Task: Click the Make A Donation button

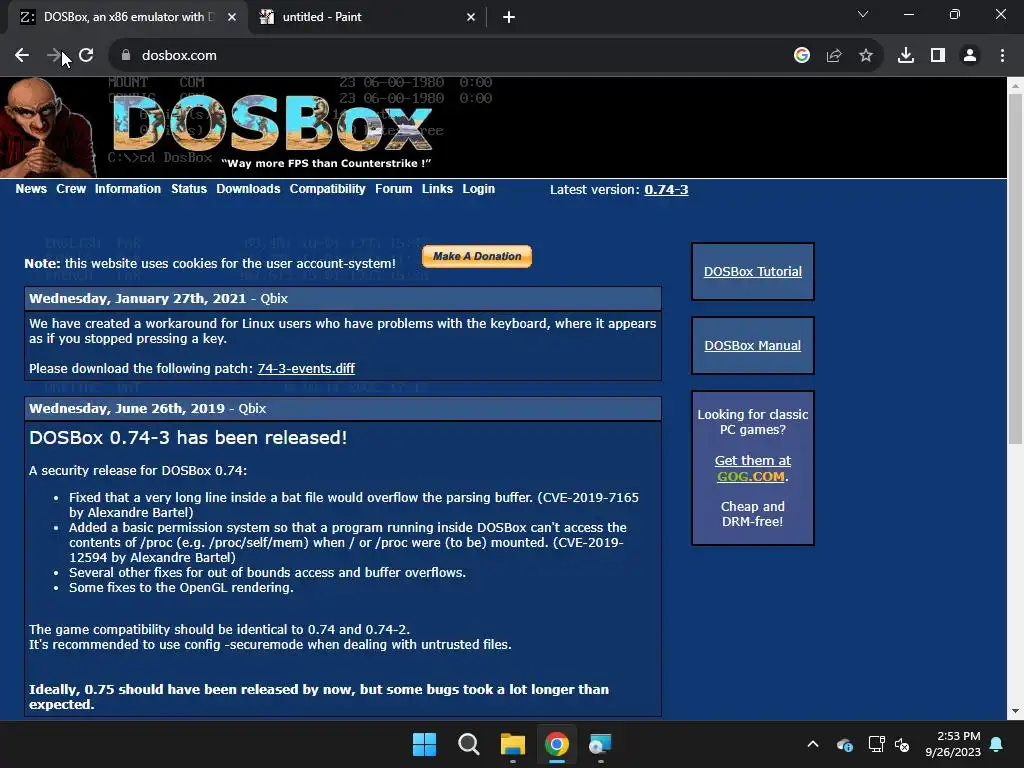Action: click(477, 256)
